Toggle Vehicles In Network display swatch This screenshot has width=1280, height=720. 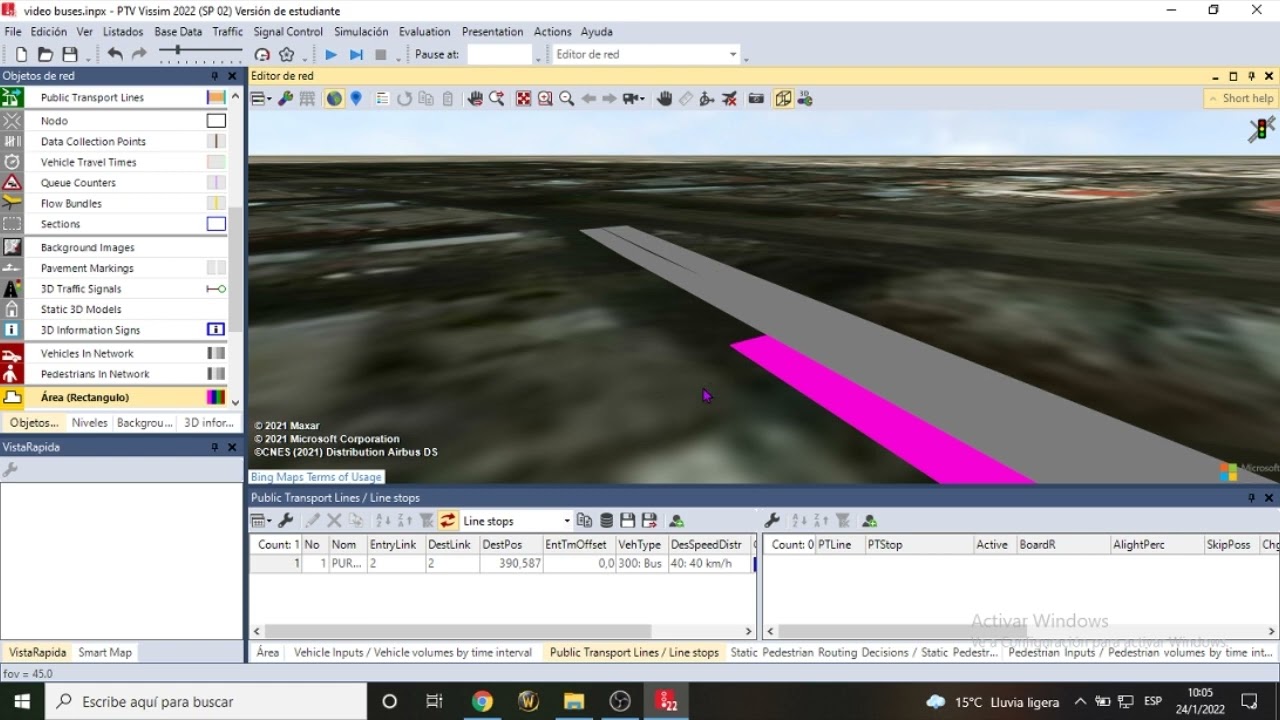pyautogui.click(x=216, y=354)
